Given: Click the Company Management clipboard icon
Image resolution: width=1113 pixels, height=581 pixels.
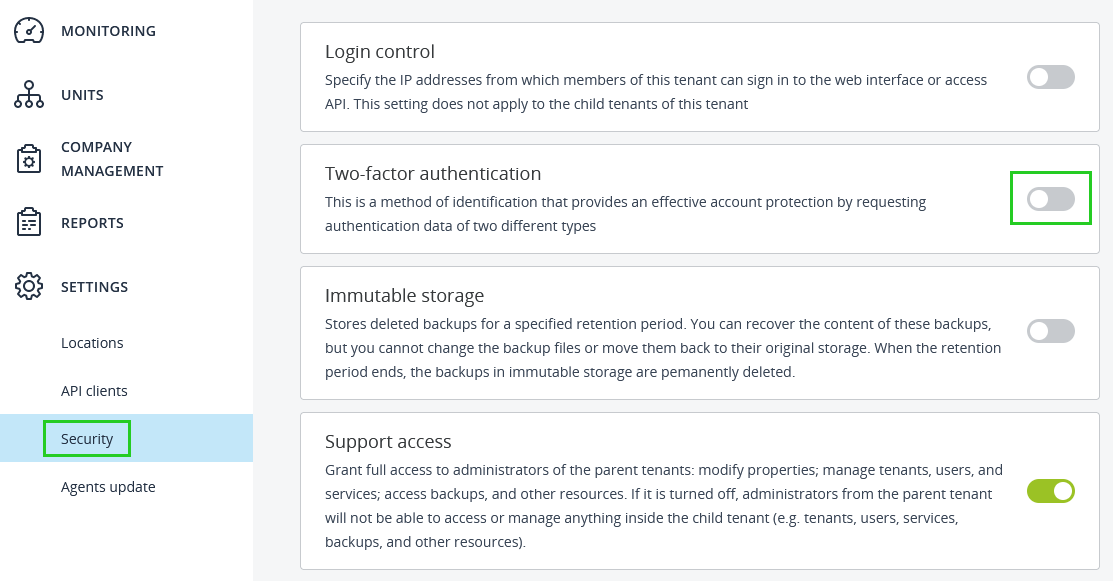Looking at the screenshot, I should (29, 159).
